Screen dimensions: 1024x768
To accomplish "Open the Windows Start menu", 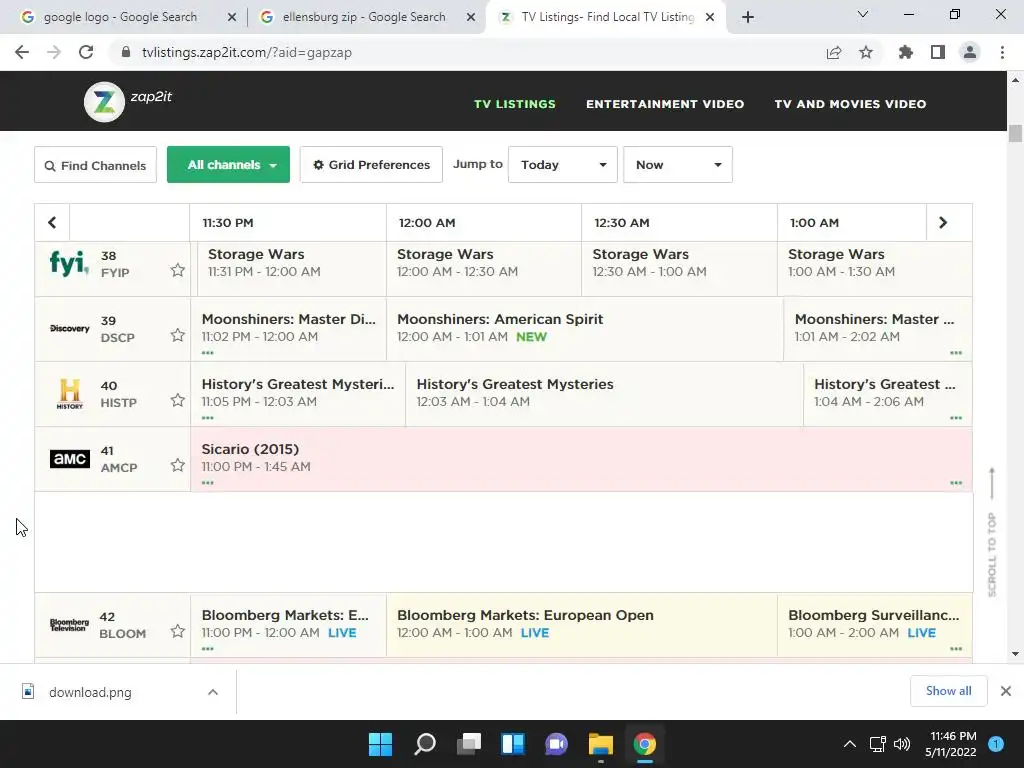I will (x=381, y=744).
